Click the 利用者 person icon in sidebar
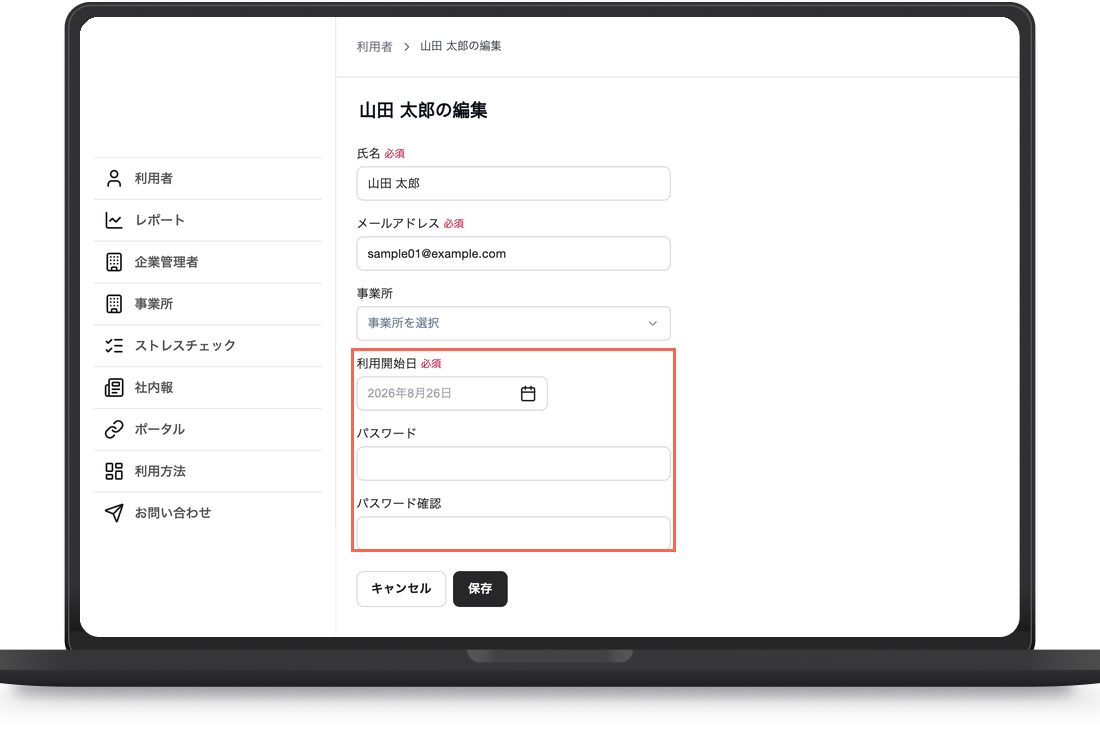This screenshot has width=1100, height=736. (x=114, y=178)
